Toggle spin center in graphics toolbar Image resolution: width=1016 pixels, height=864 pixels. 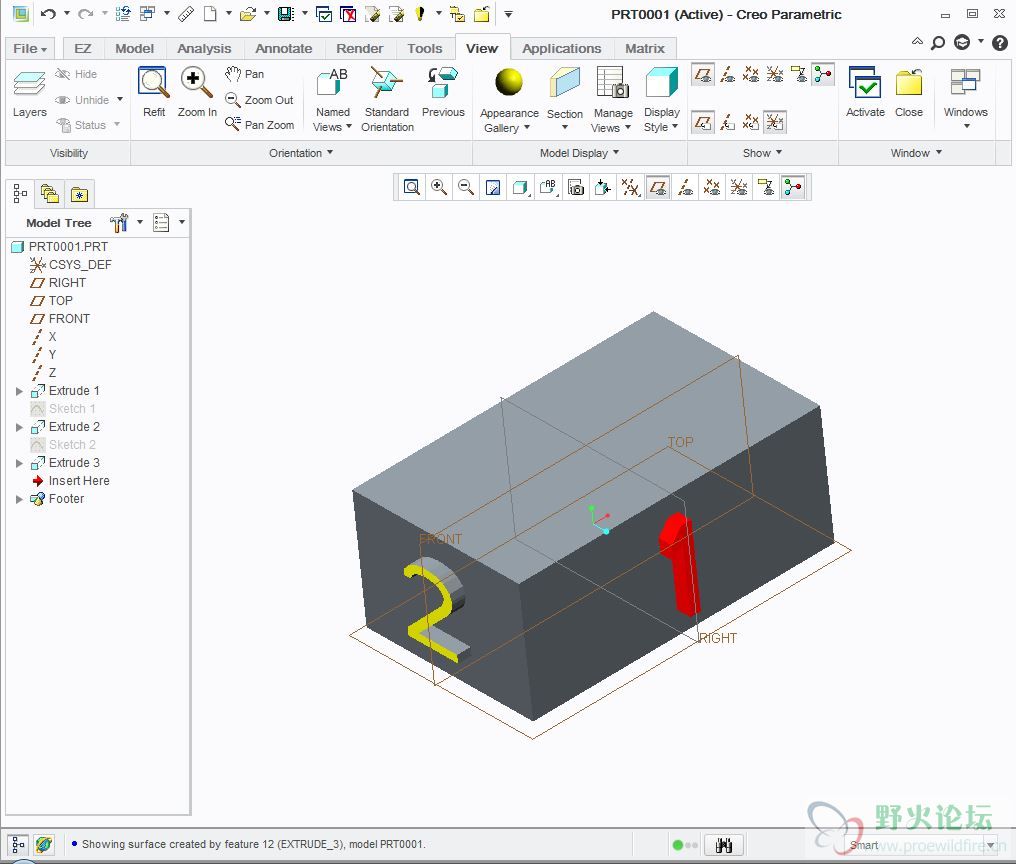point(793,187)
